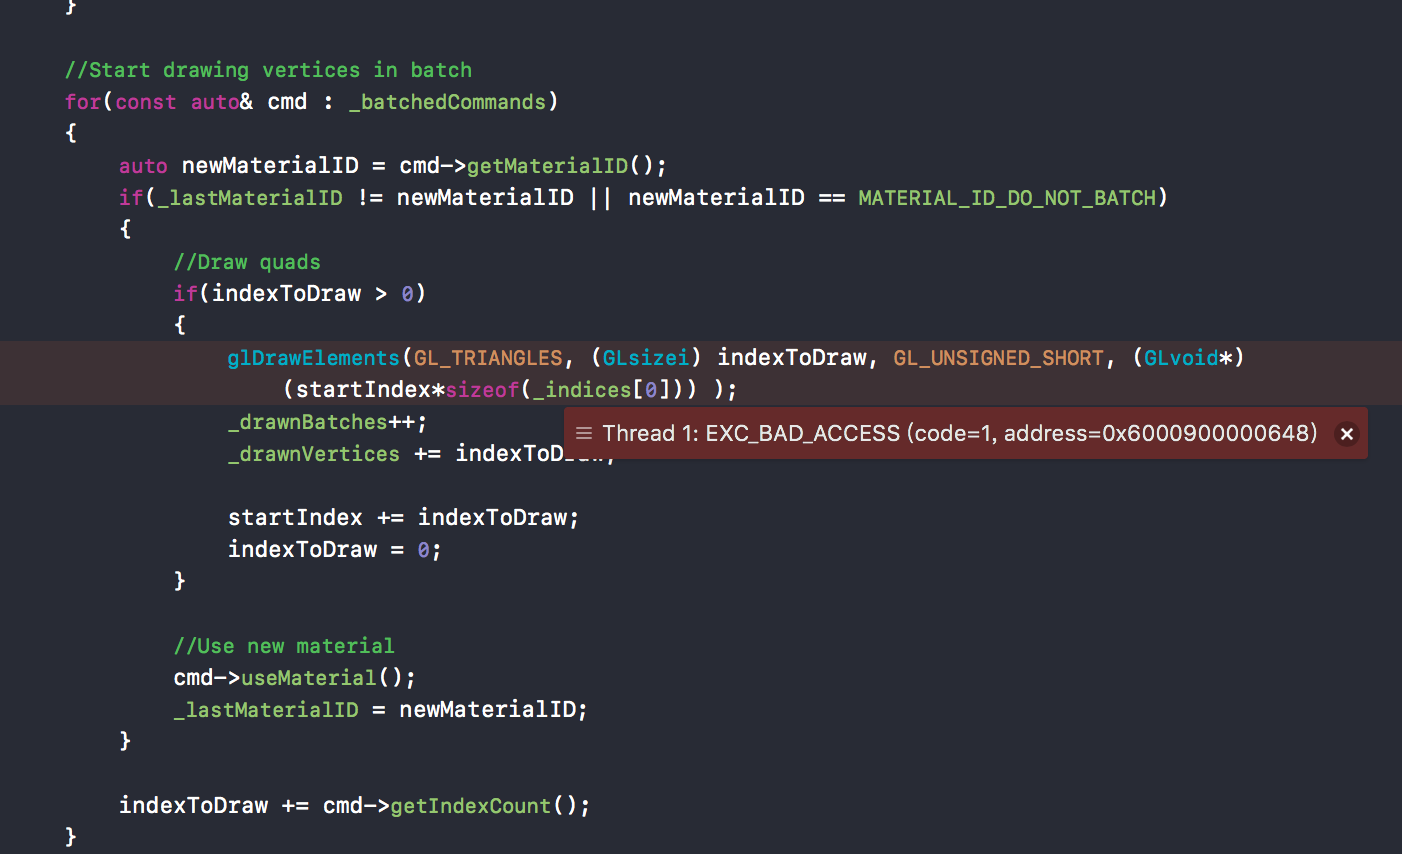Viewport: 1402px width, 854px height.
Task: Dismiss the EXC_BAD_ACCESS error annotation
Action: point(1347,434)
